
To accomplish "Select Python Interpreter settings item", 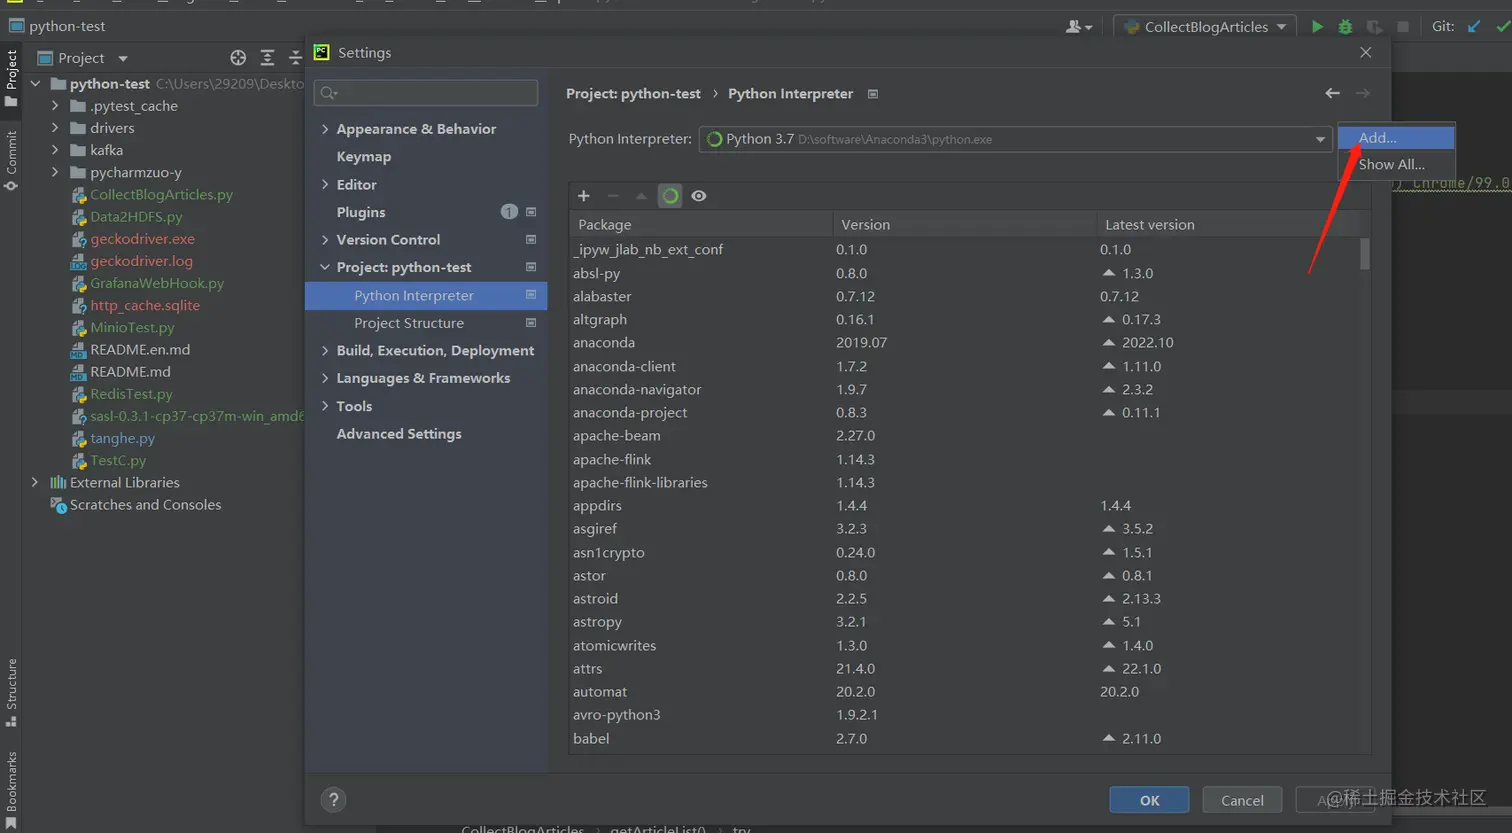I will pos(426,295).
